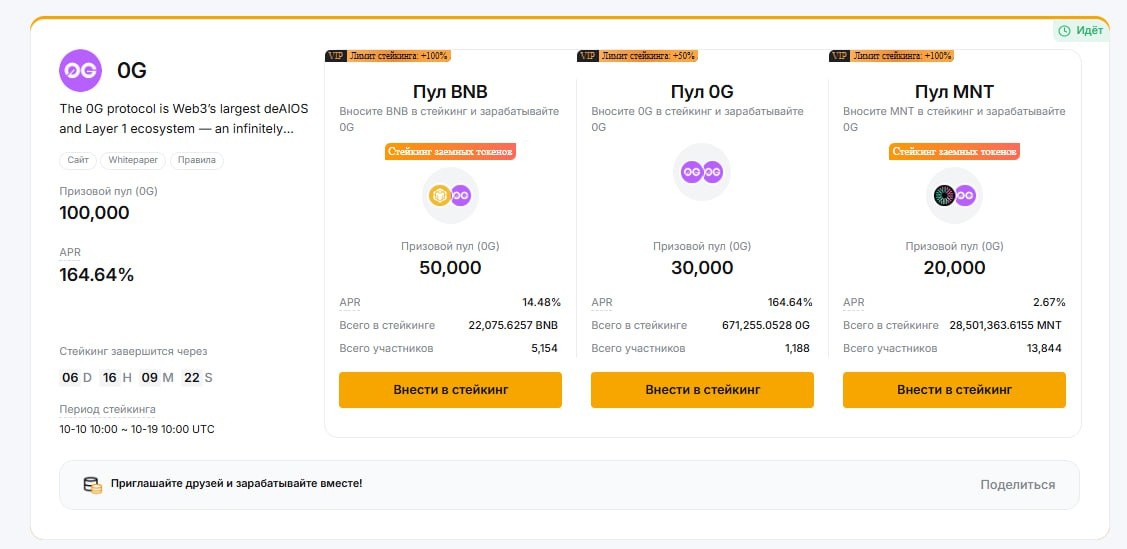Viewport: 1127px width, 549px height.
Task: Click the Стейкинг заемных токенов label under Пул MNT
Action: [x=954, y=152]
